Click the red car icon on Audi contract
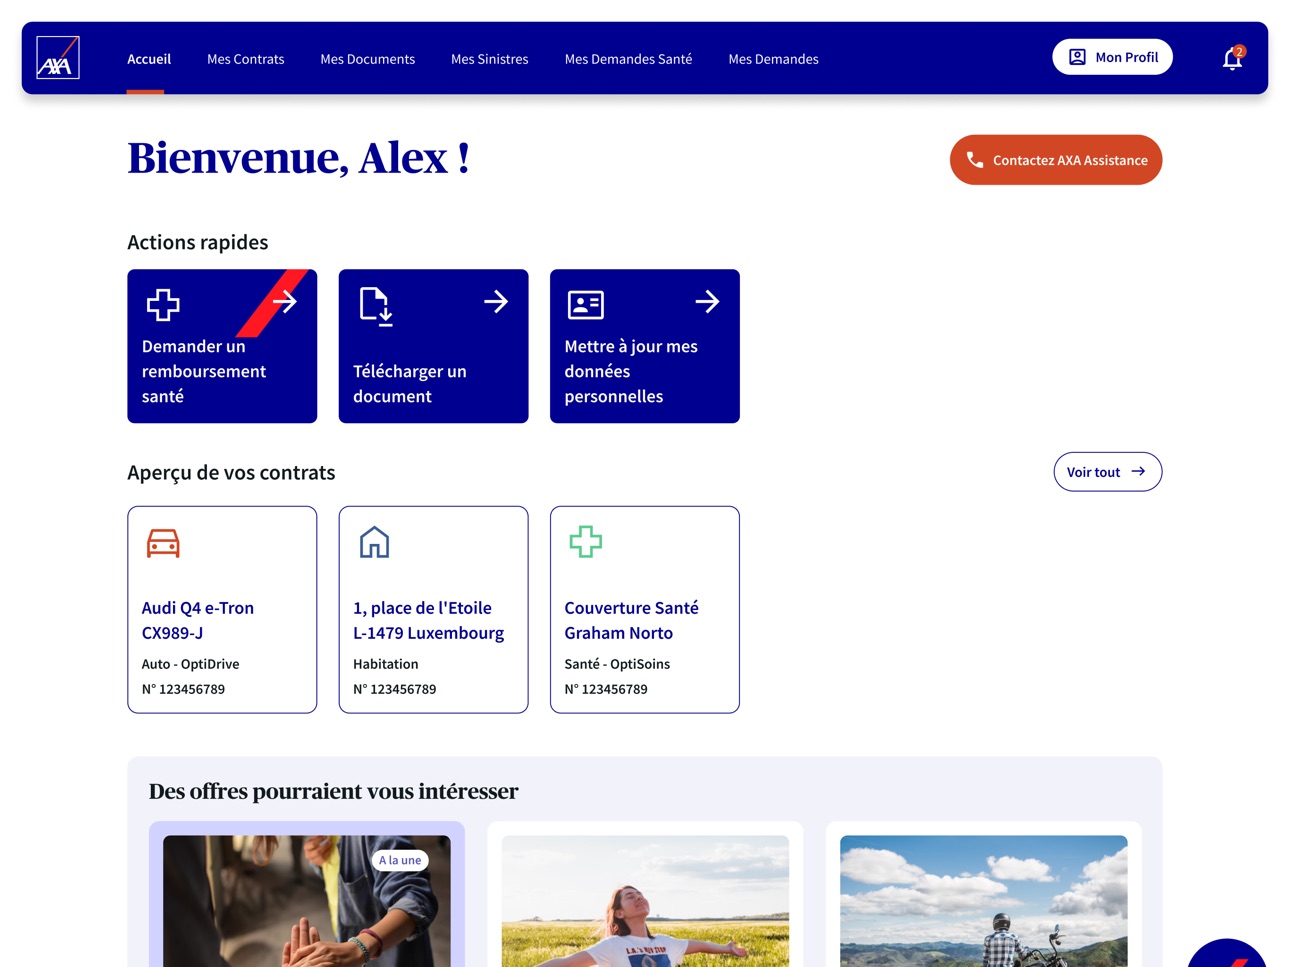 coord(163,543)
